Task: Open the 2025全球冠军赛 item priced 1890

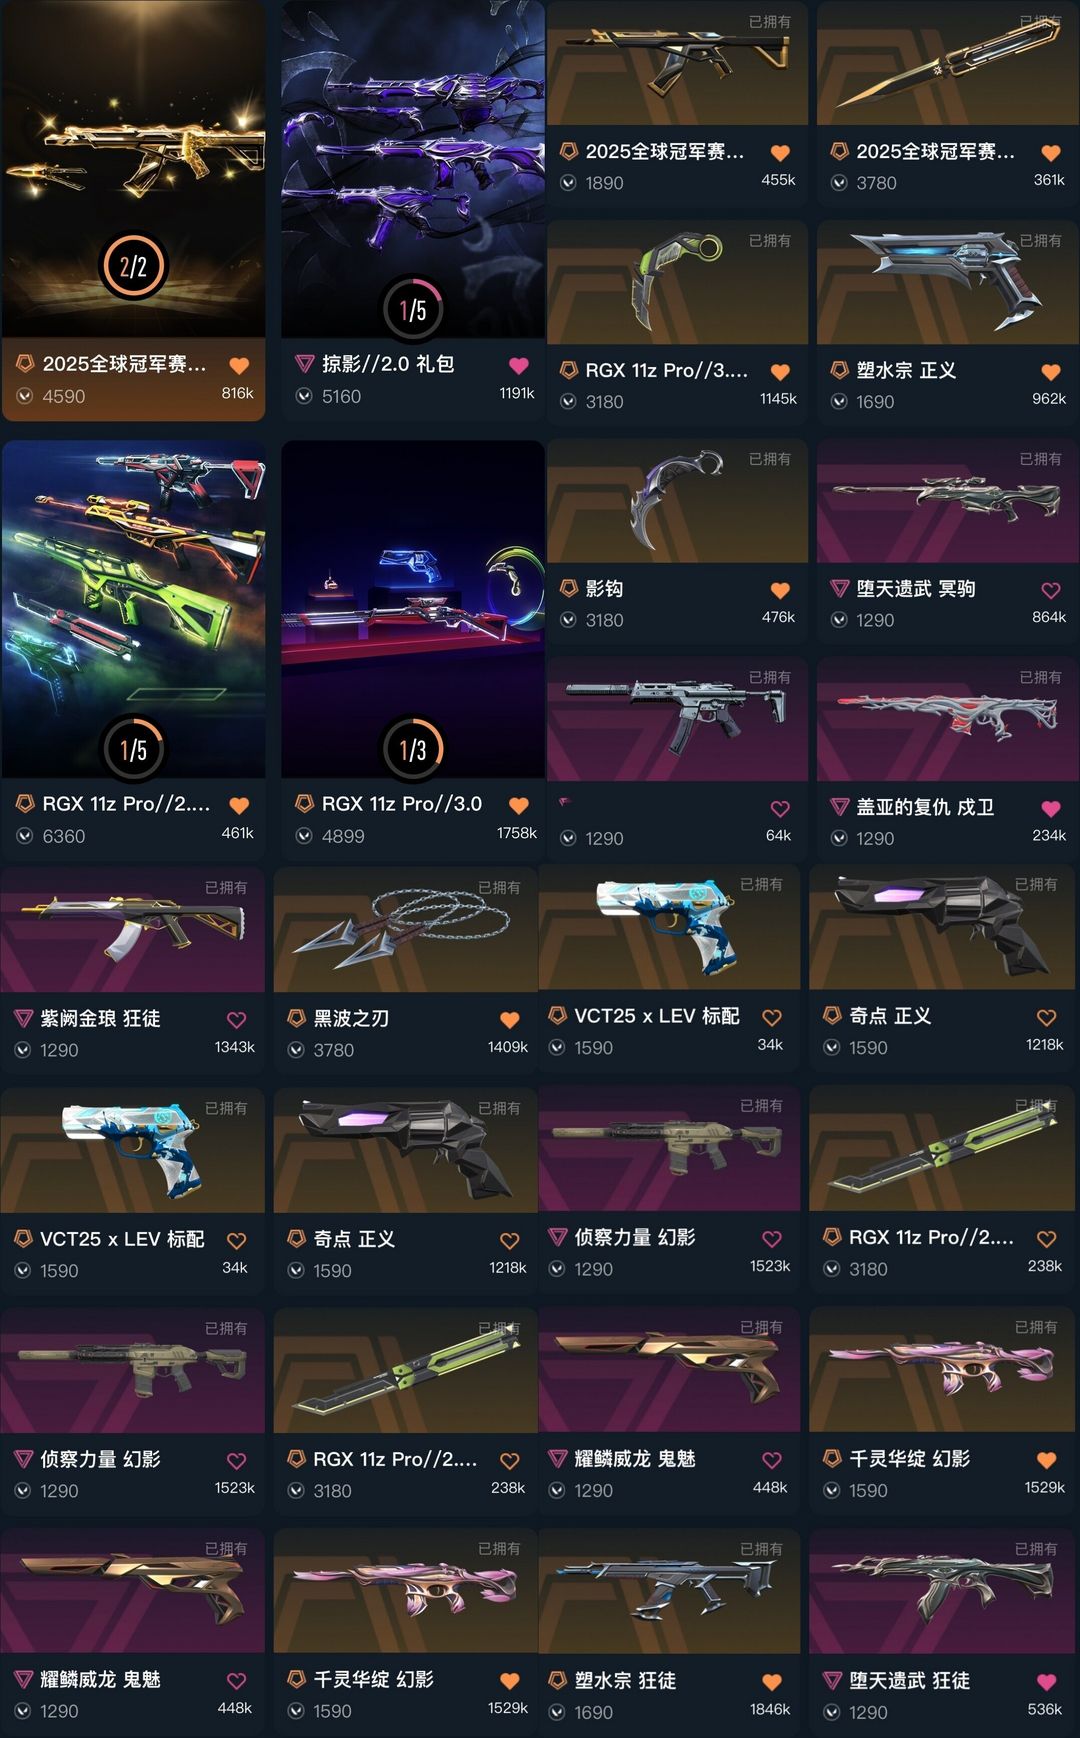Action: (677, 104)
